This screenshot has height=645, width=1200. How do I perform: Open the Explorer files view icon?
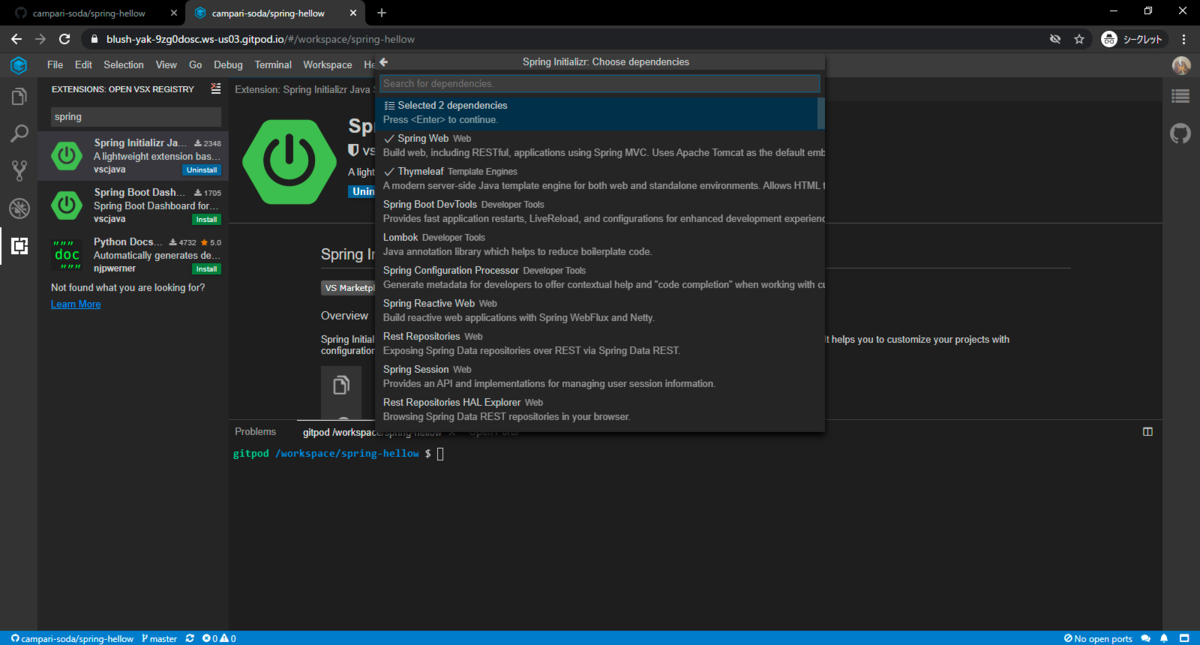[x=18, y=97]
